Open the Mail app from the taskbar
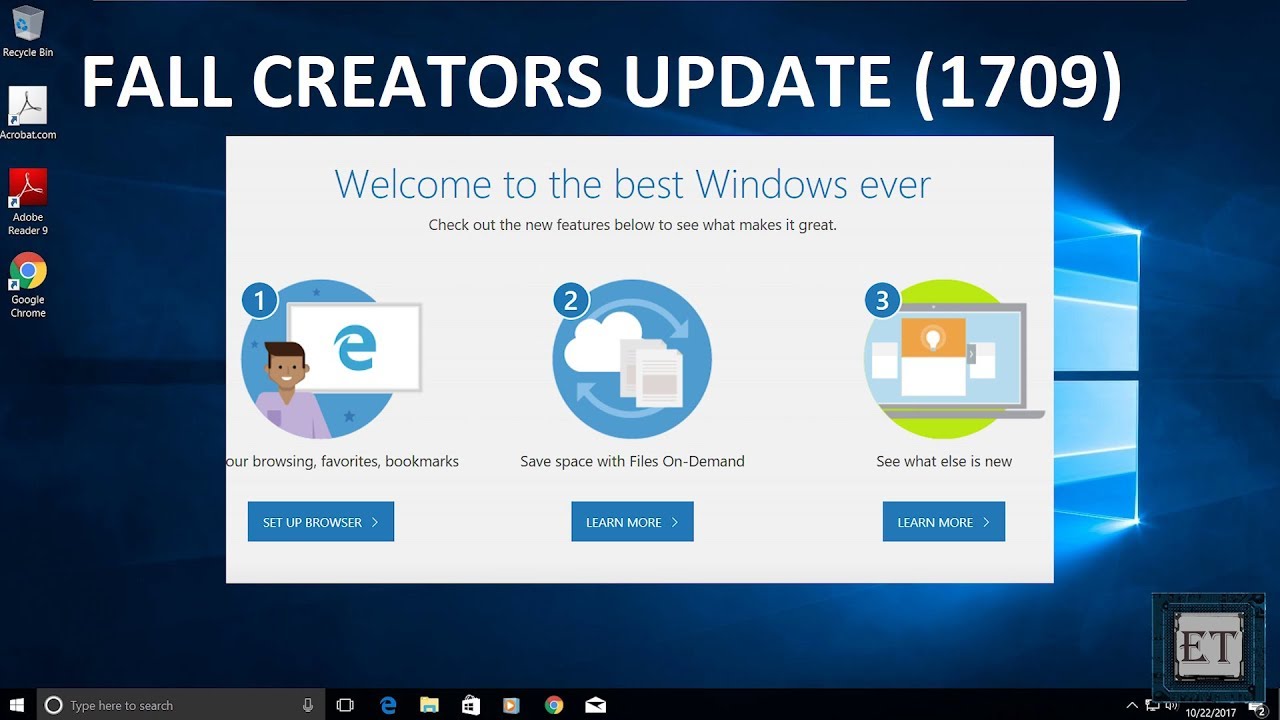 coord(595,705)
